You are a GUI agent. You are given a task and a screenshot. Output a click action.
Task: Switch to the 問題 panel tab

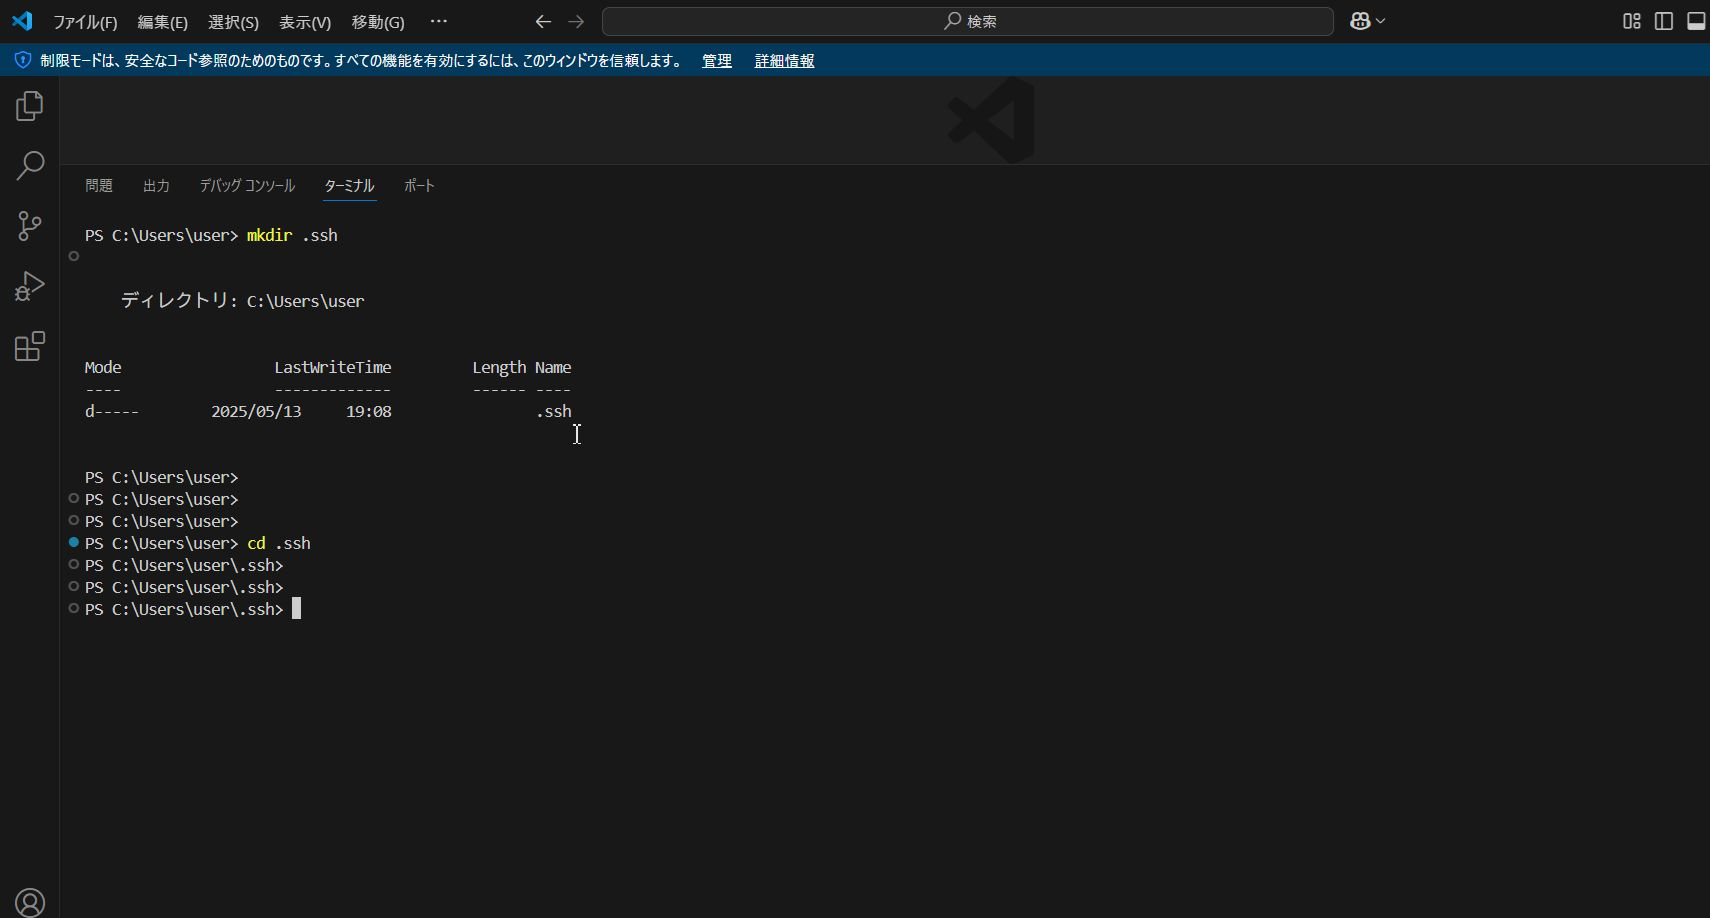[x=99, y=186]
